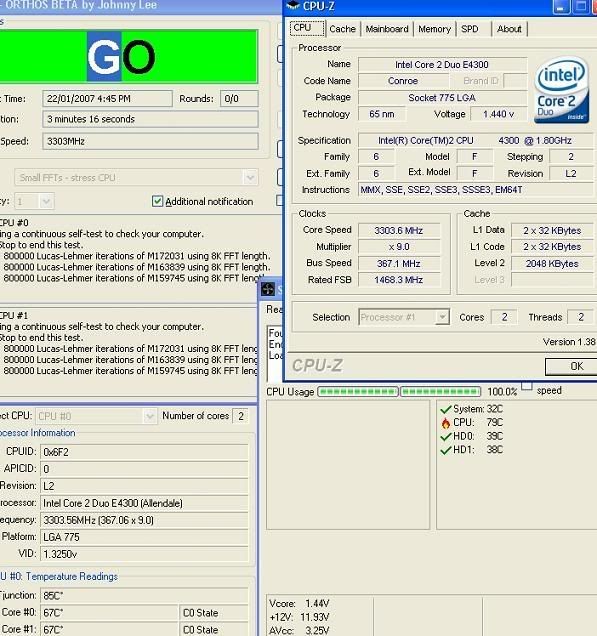Click the L1 Data value 2 x 32 KBytes
The image size is (597, 636).
552,230
